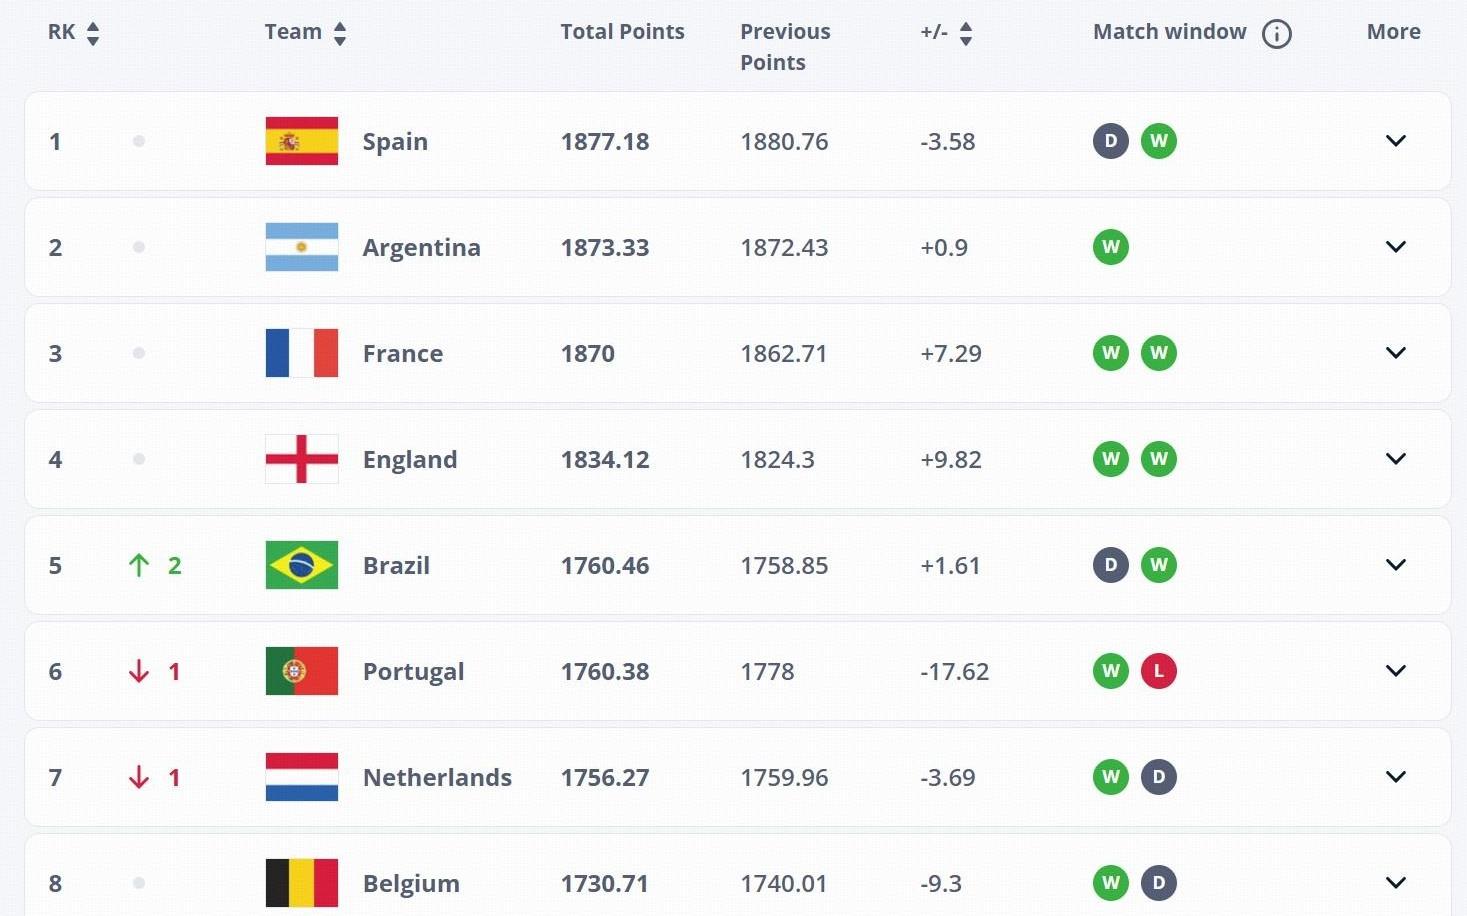The width and height of the screenshot is (1467, 916).
Task: Toggle sorting on the RK column
Action: (92, 32)
